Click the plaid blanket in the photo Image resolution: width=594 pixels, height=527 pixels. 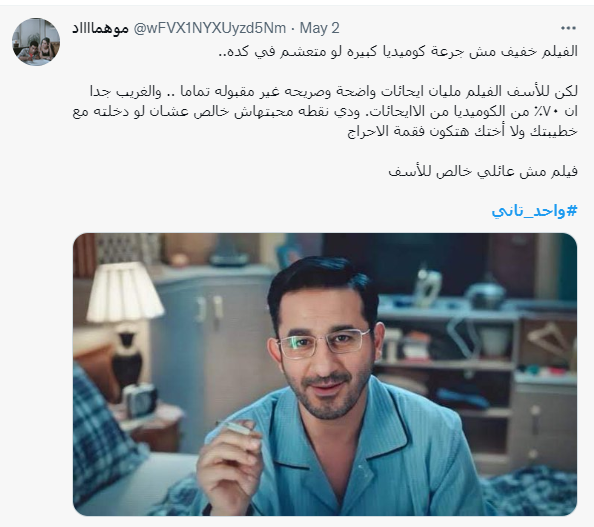pos(102,438)
